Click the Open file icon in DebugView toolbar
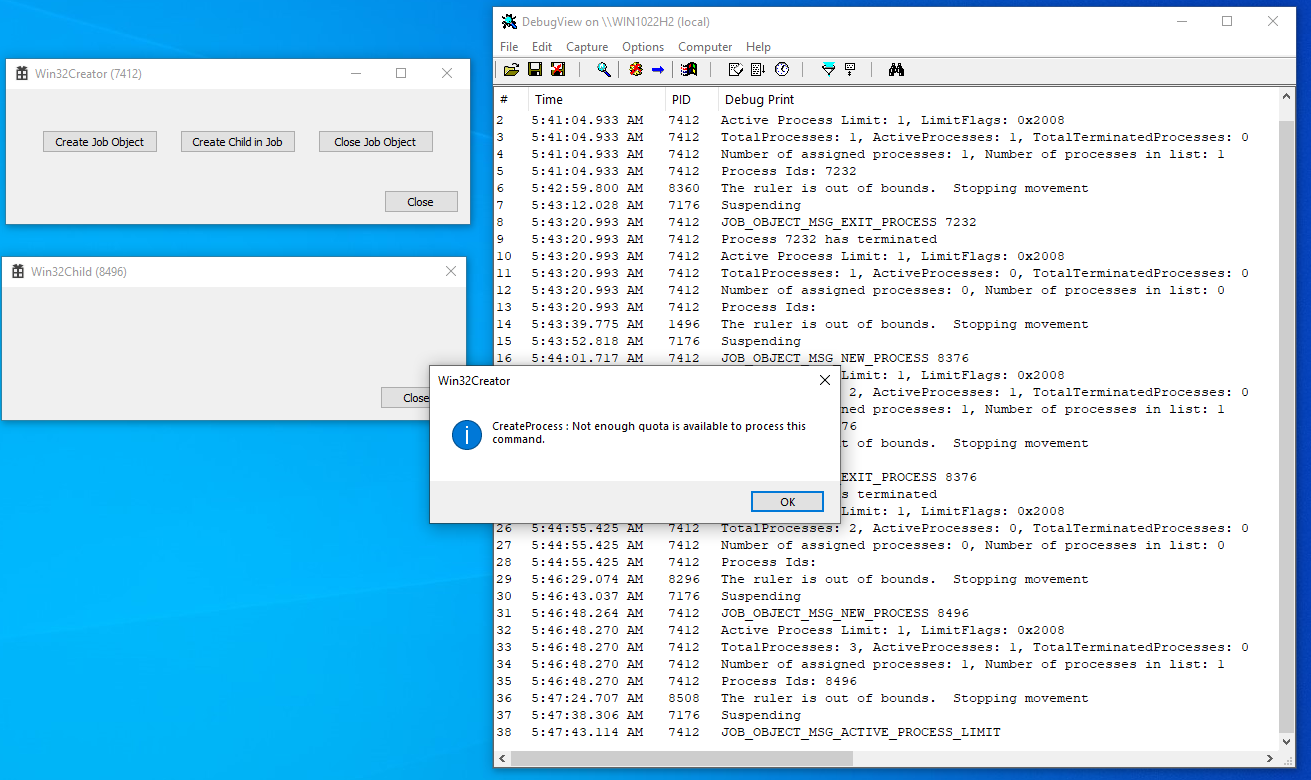 pos(511,69)
